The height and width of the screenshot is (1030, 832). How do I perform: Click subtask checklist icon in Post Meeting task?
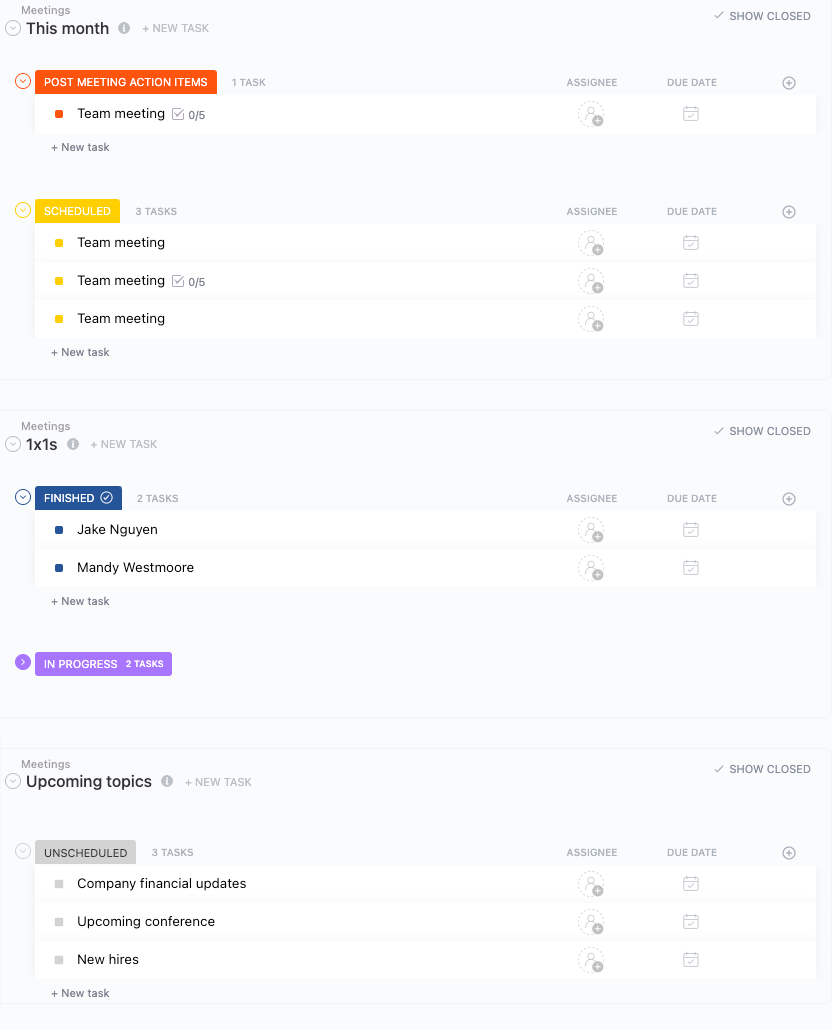tap(178, 114)
